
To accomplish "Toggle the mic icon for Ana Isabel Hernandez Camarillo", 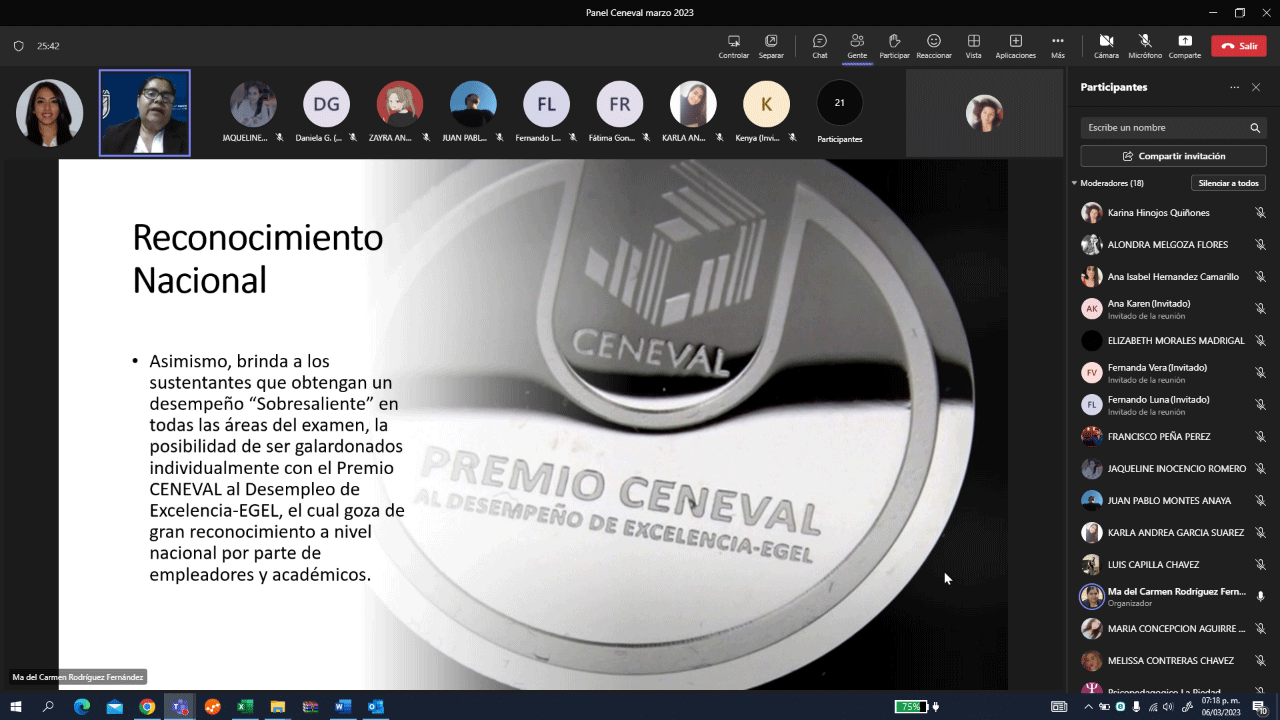I will [x=1260, y=277].
